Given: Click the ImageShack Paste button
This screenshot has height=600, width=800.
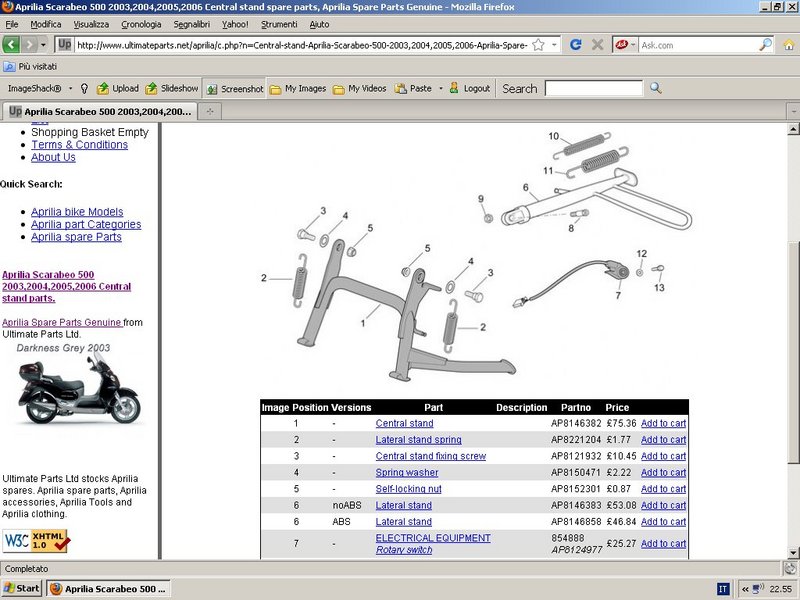Looking at the screenshot, I should [414, 89].
